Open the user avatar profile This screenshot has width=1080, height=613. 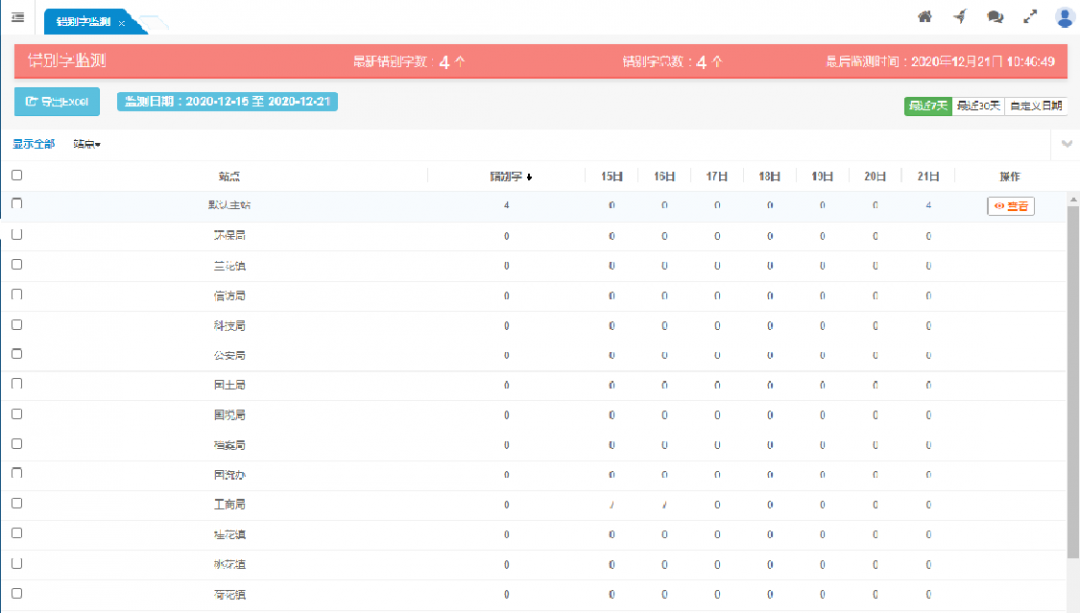(1064, 17)
